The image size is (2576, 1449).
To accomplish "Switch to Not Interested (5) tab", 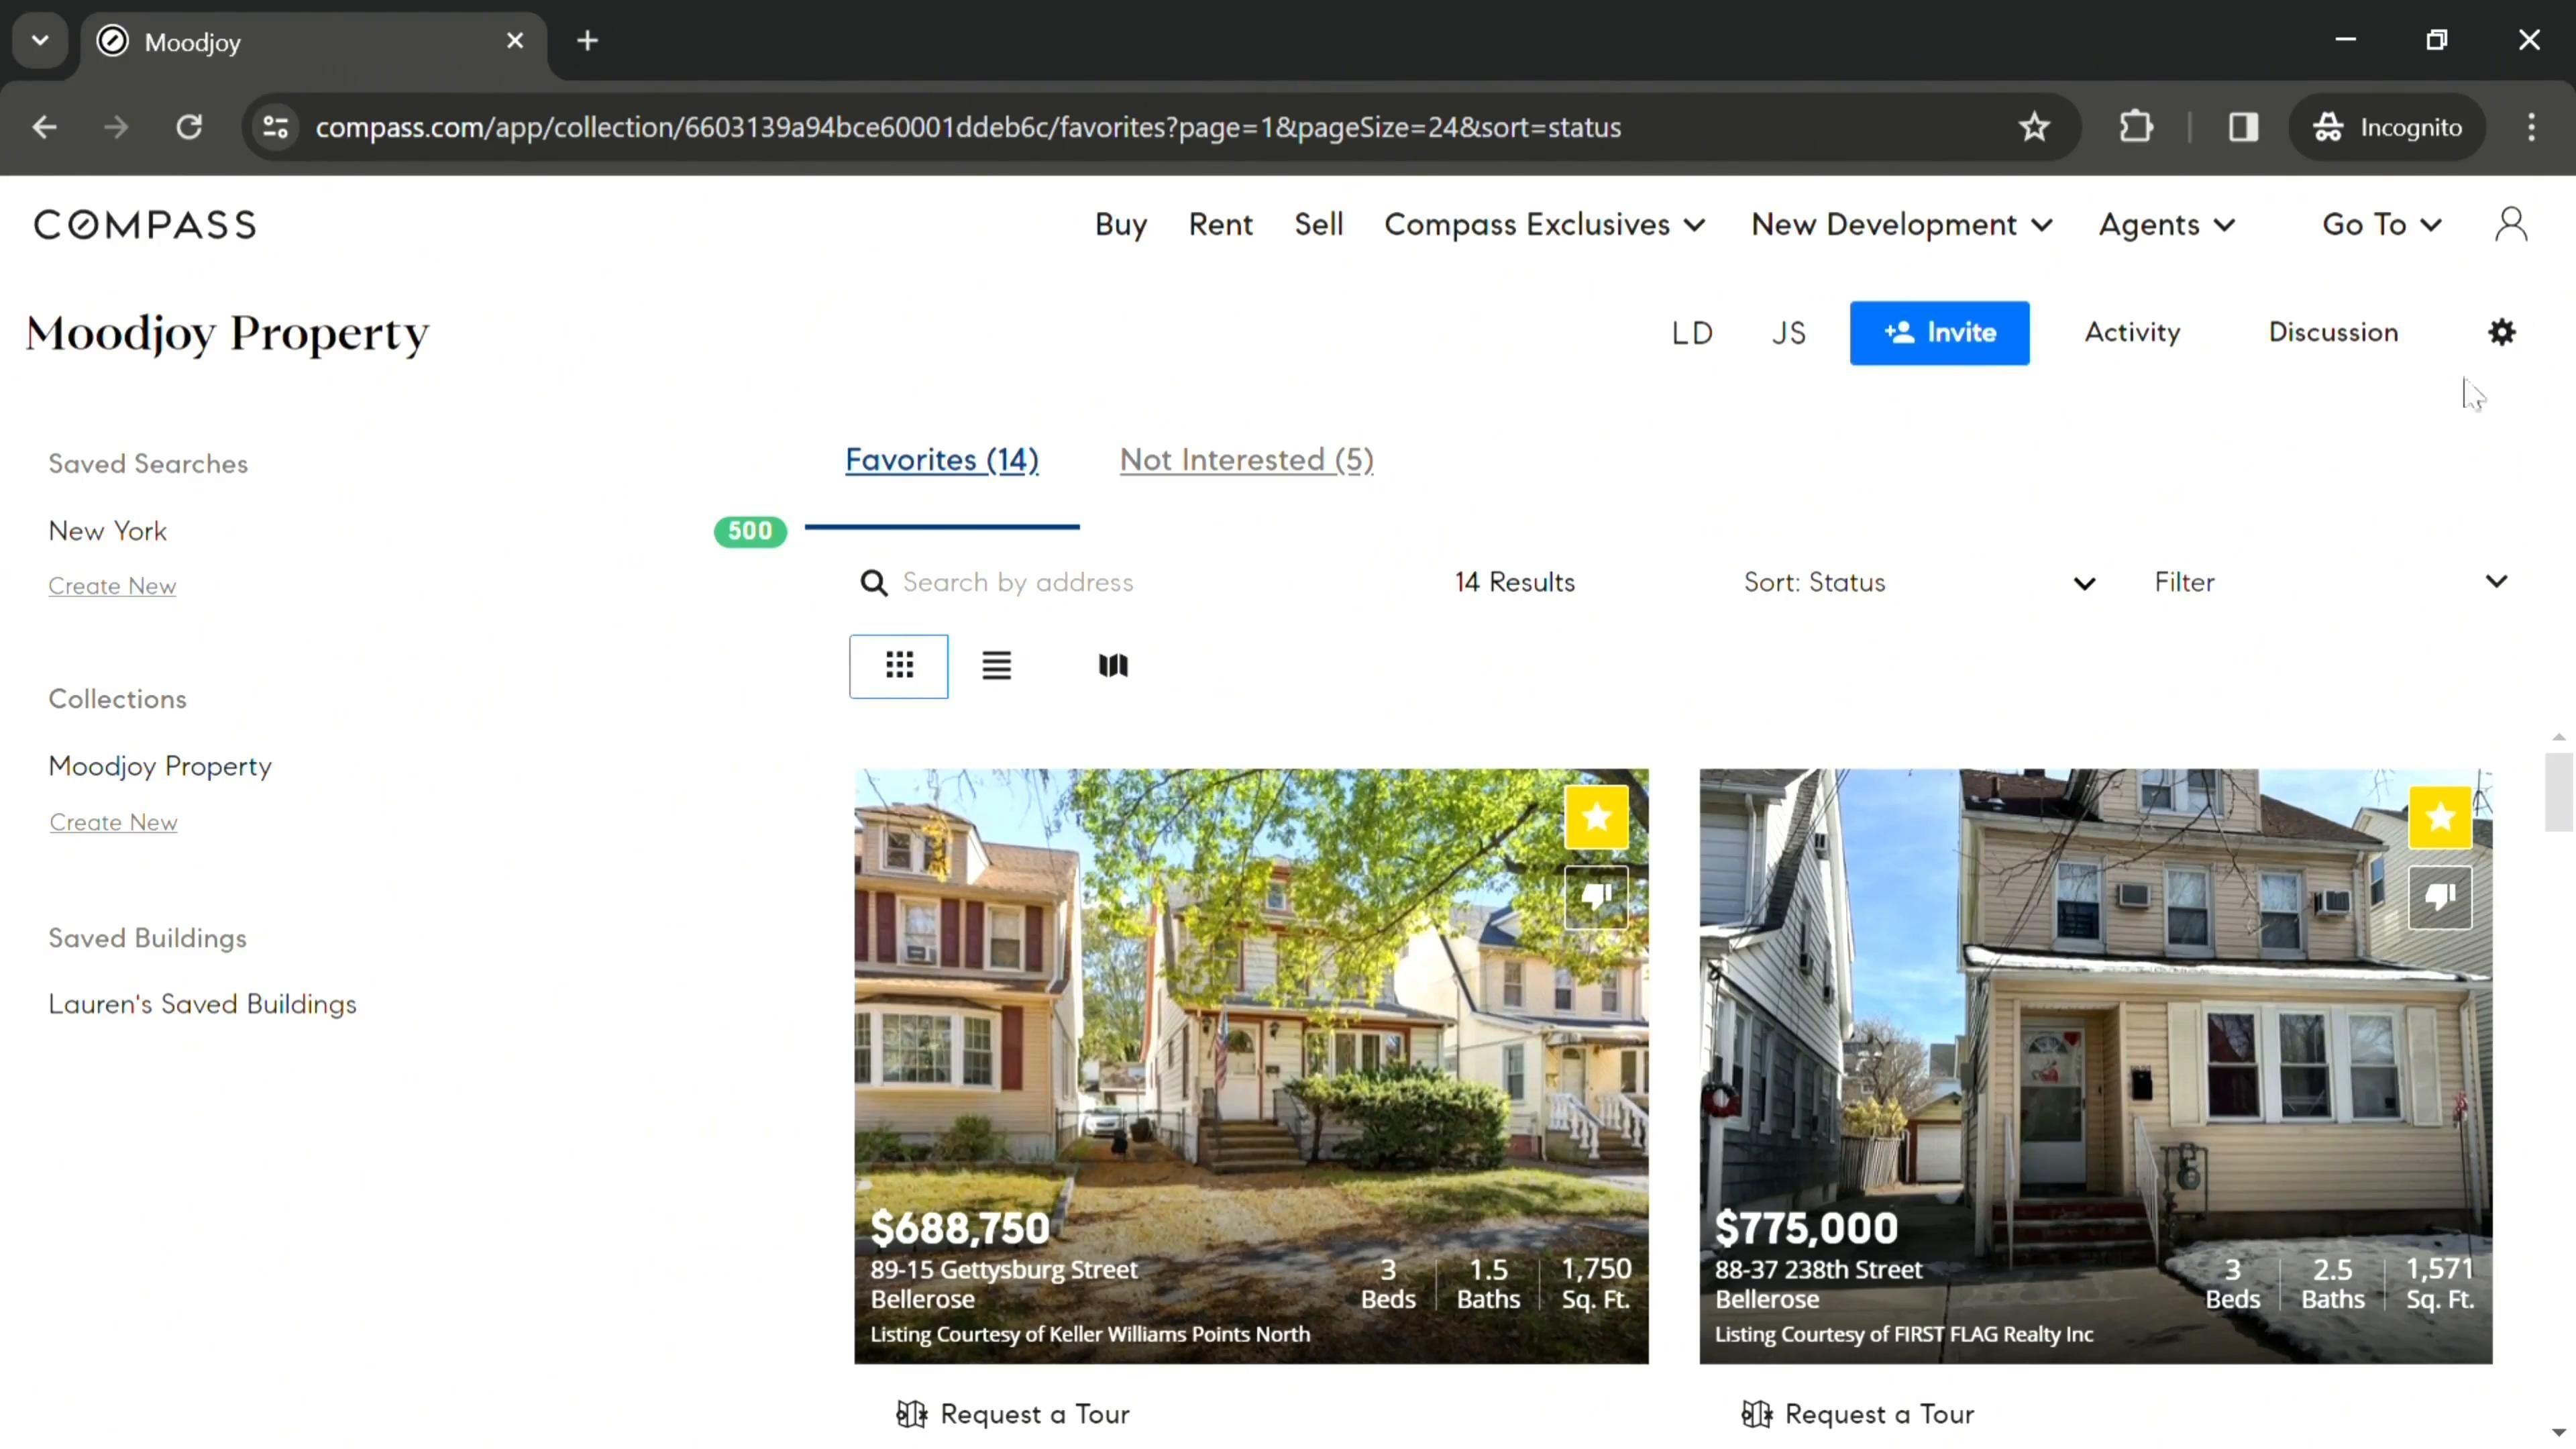I will 1246,460.
